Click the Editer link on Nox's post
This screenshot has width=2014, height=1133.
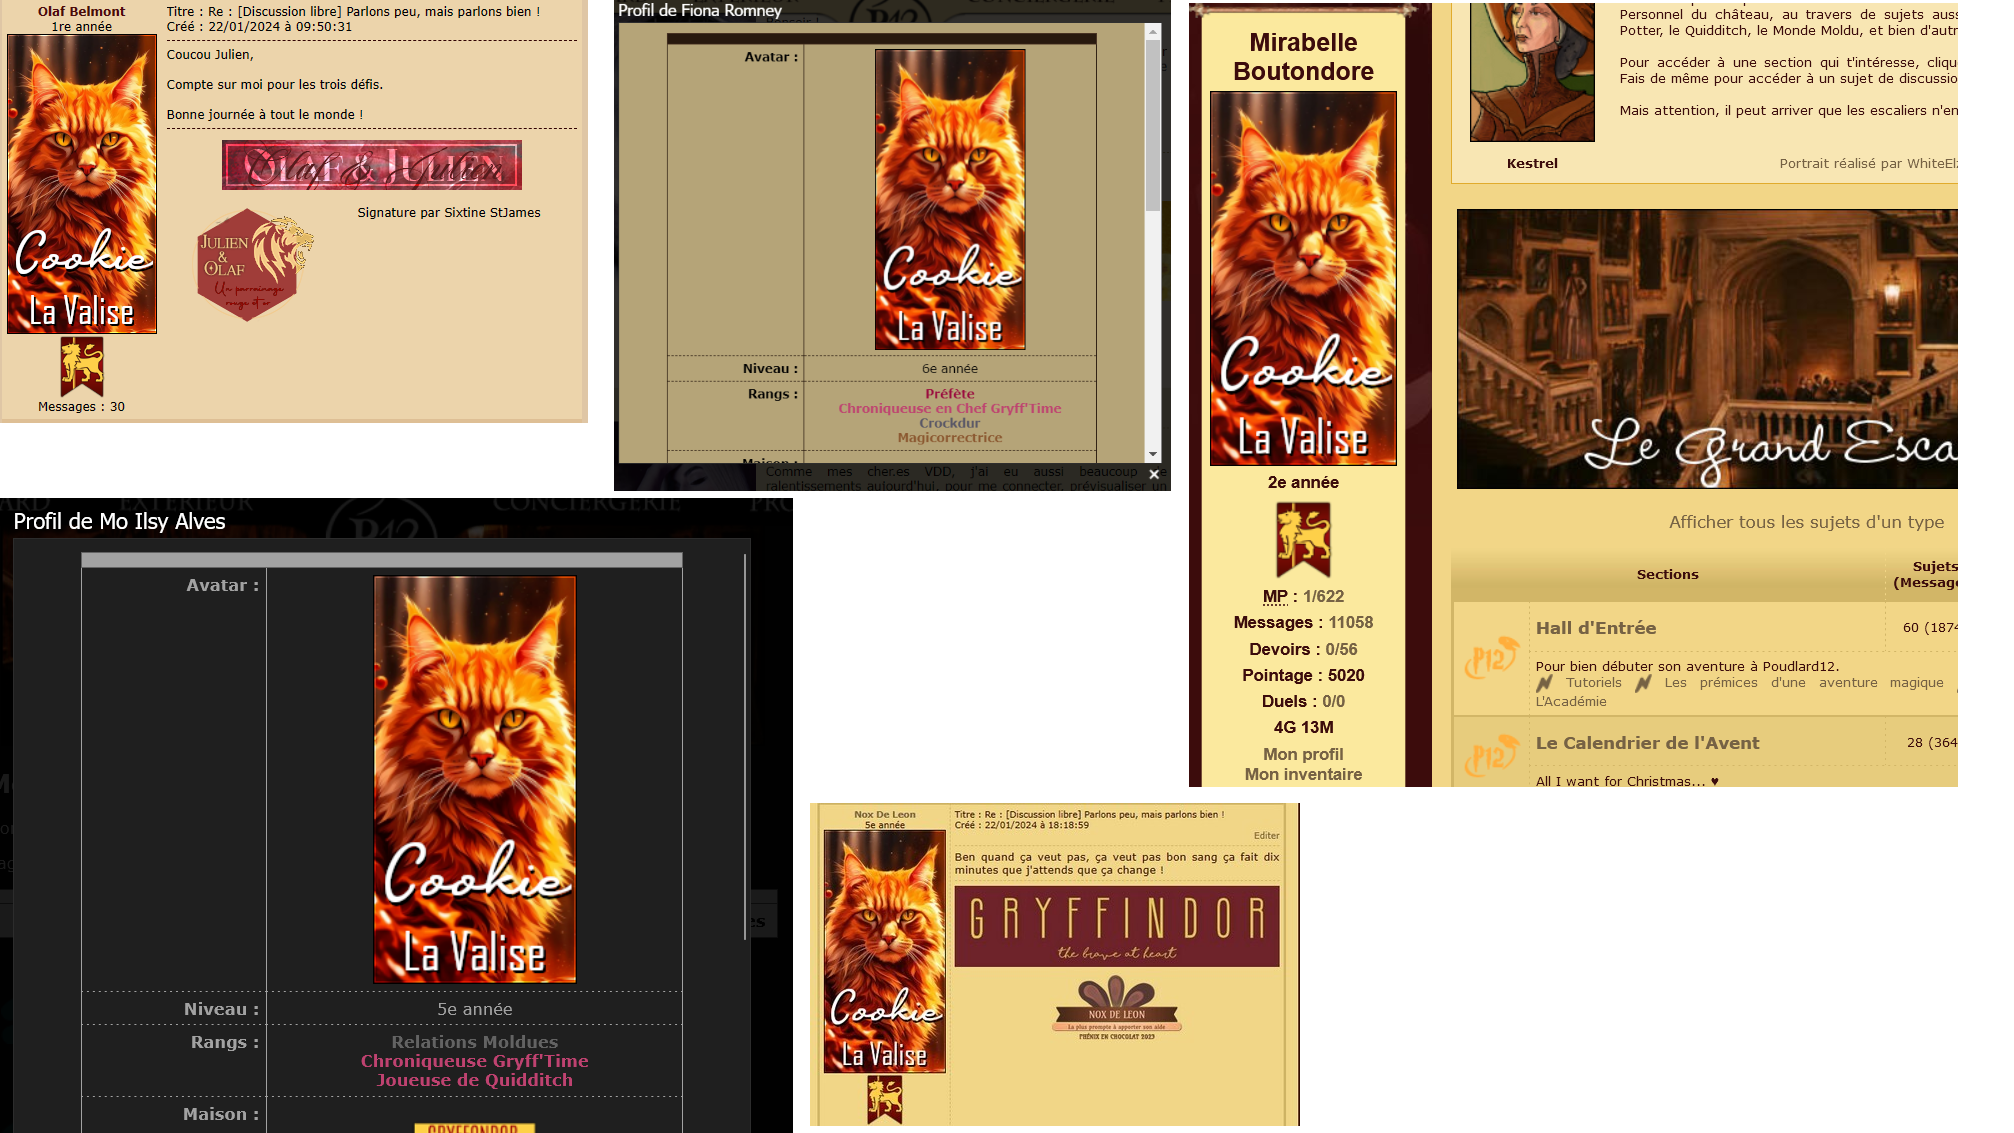tap(1266, 836)
